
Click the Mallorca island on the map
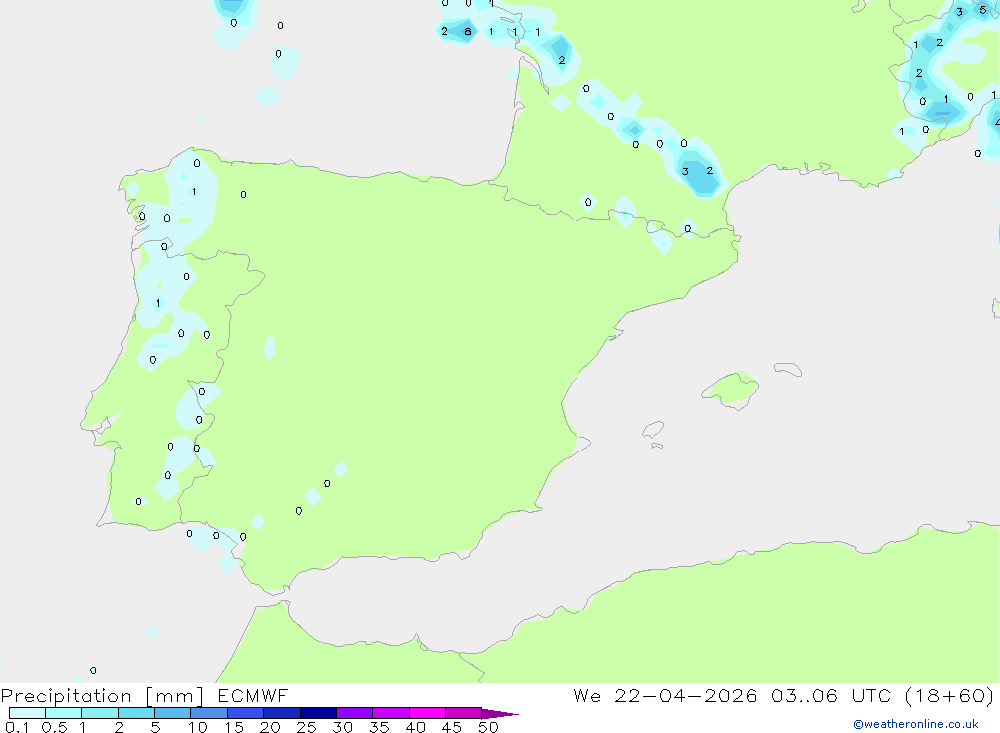pyautogui.click(x=731, y=389)
